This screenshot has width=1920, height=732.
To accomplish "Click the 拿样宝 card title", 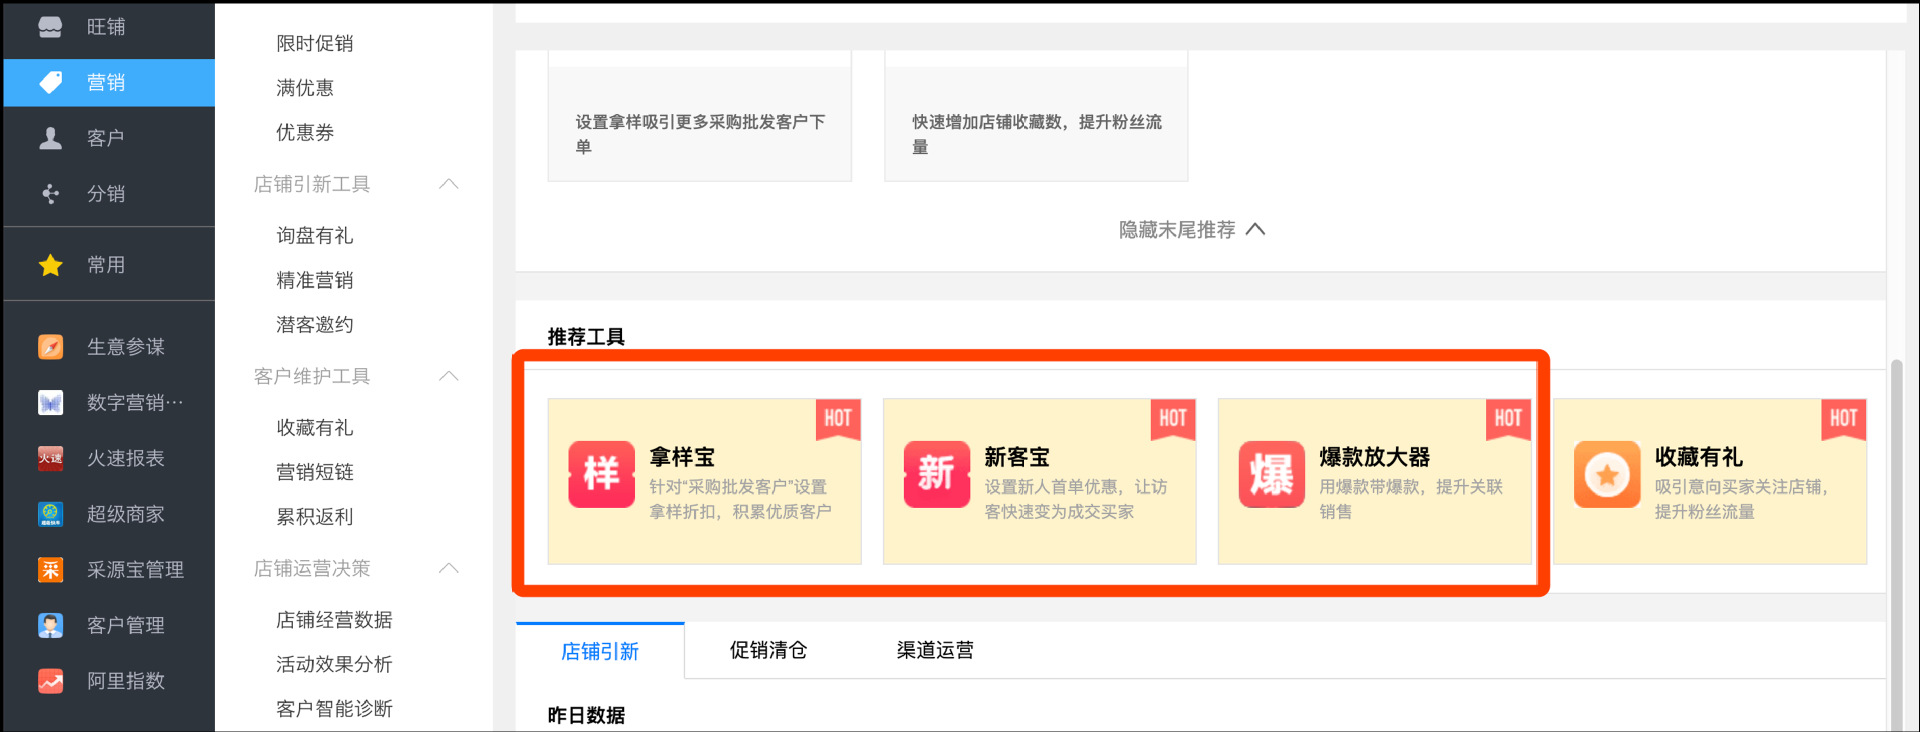I will tap(682, 457).
